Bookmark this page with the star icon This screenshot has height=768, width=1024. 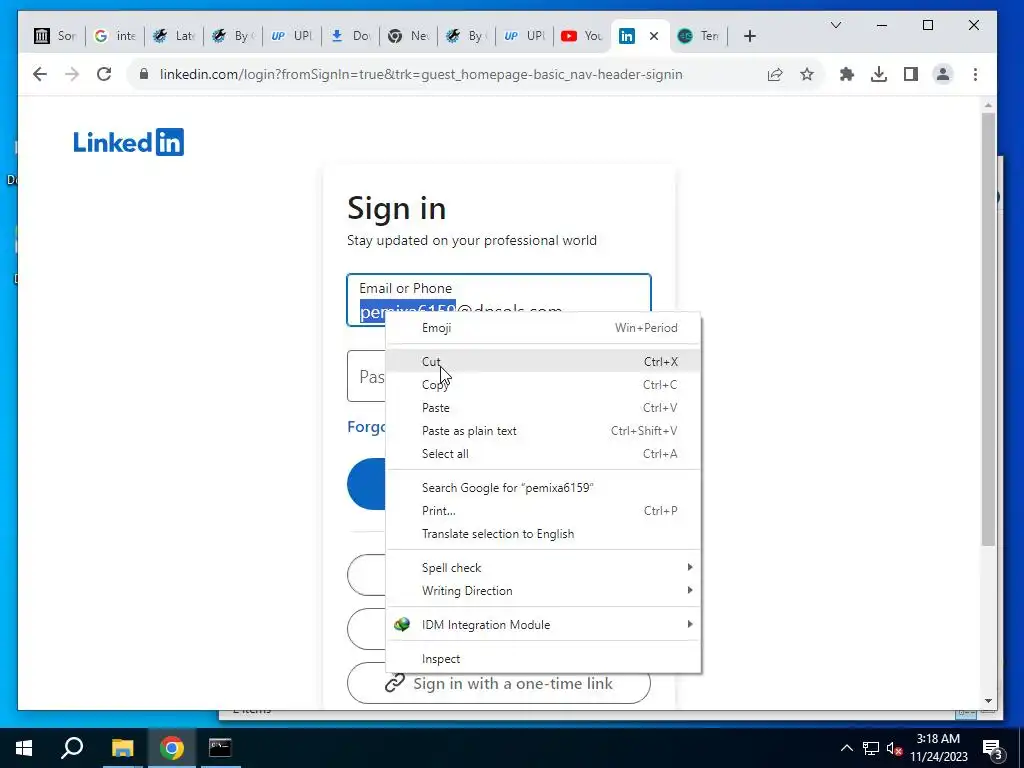click(807, 74)
